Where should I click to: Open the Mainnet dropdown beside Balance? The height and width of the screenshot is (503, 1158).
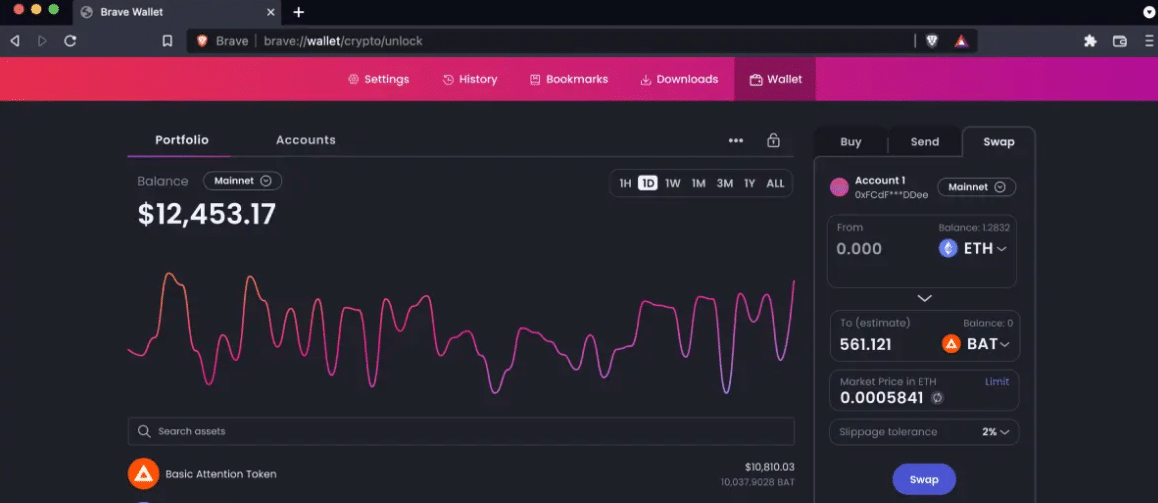(242, 180)
